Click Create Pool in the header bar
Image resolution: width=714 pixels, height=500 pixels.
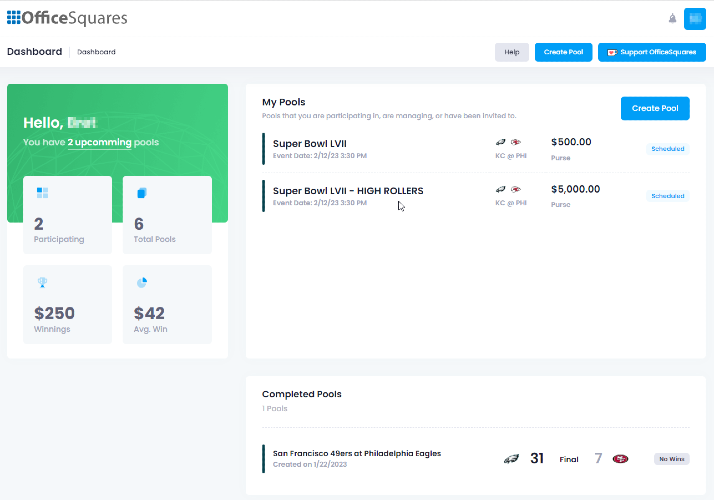click(x=563, y=52)
